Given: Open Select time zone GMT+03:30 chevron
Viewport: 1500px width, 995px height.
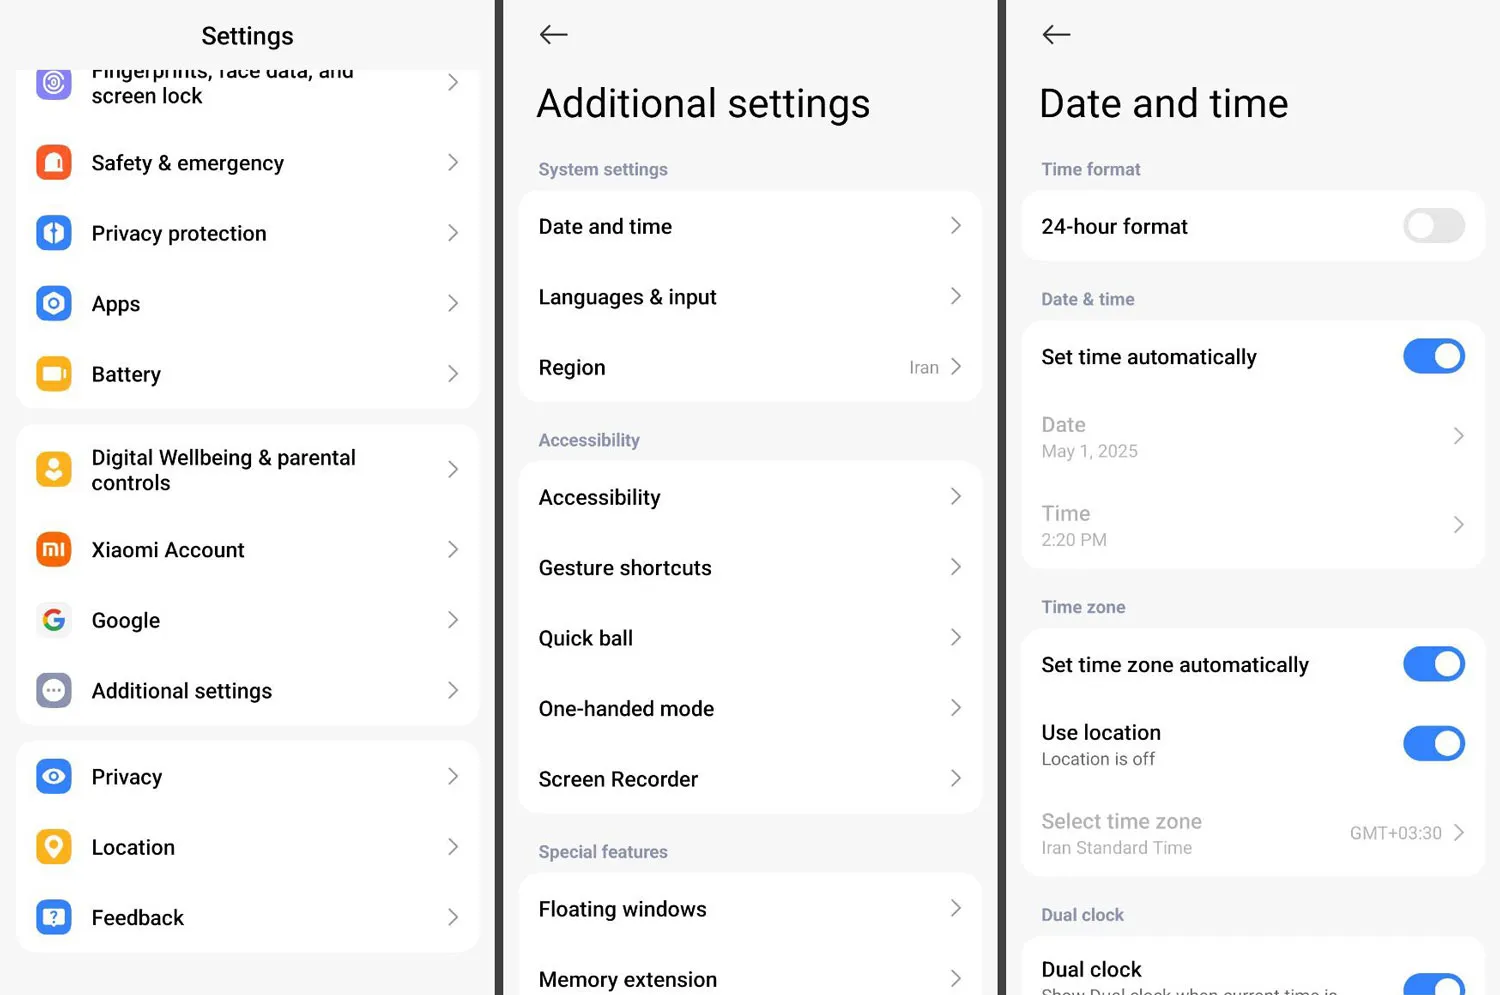Looking at the screenshot, I should coord(1459,833).
